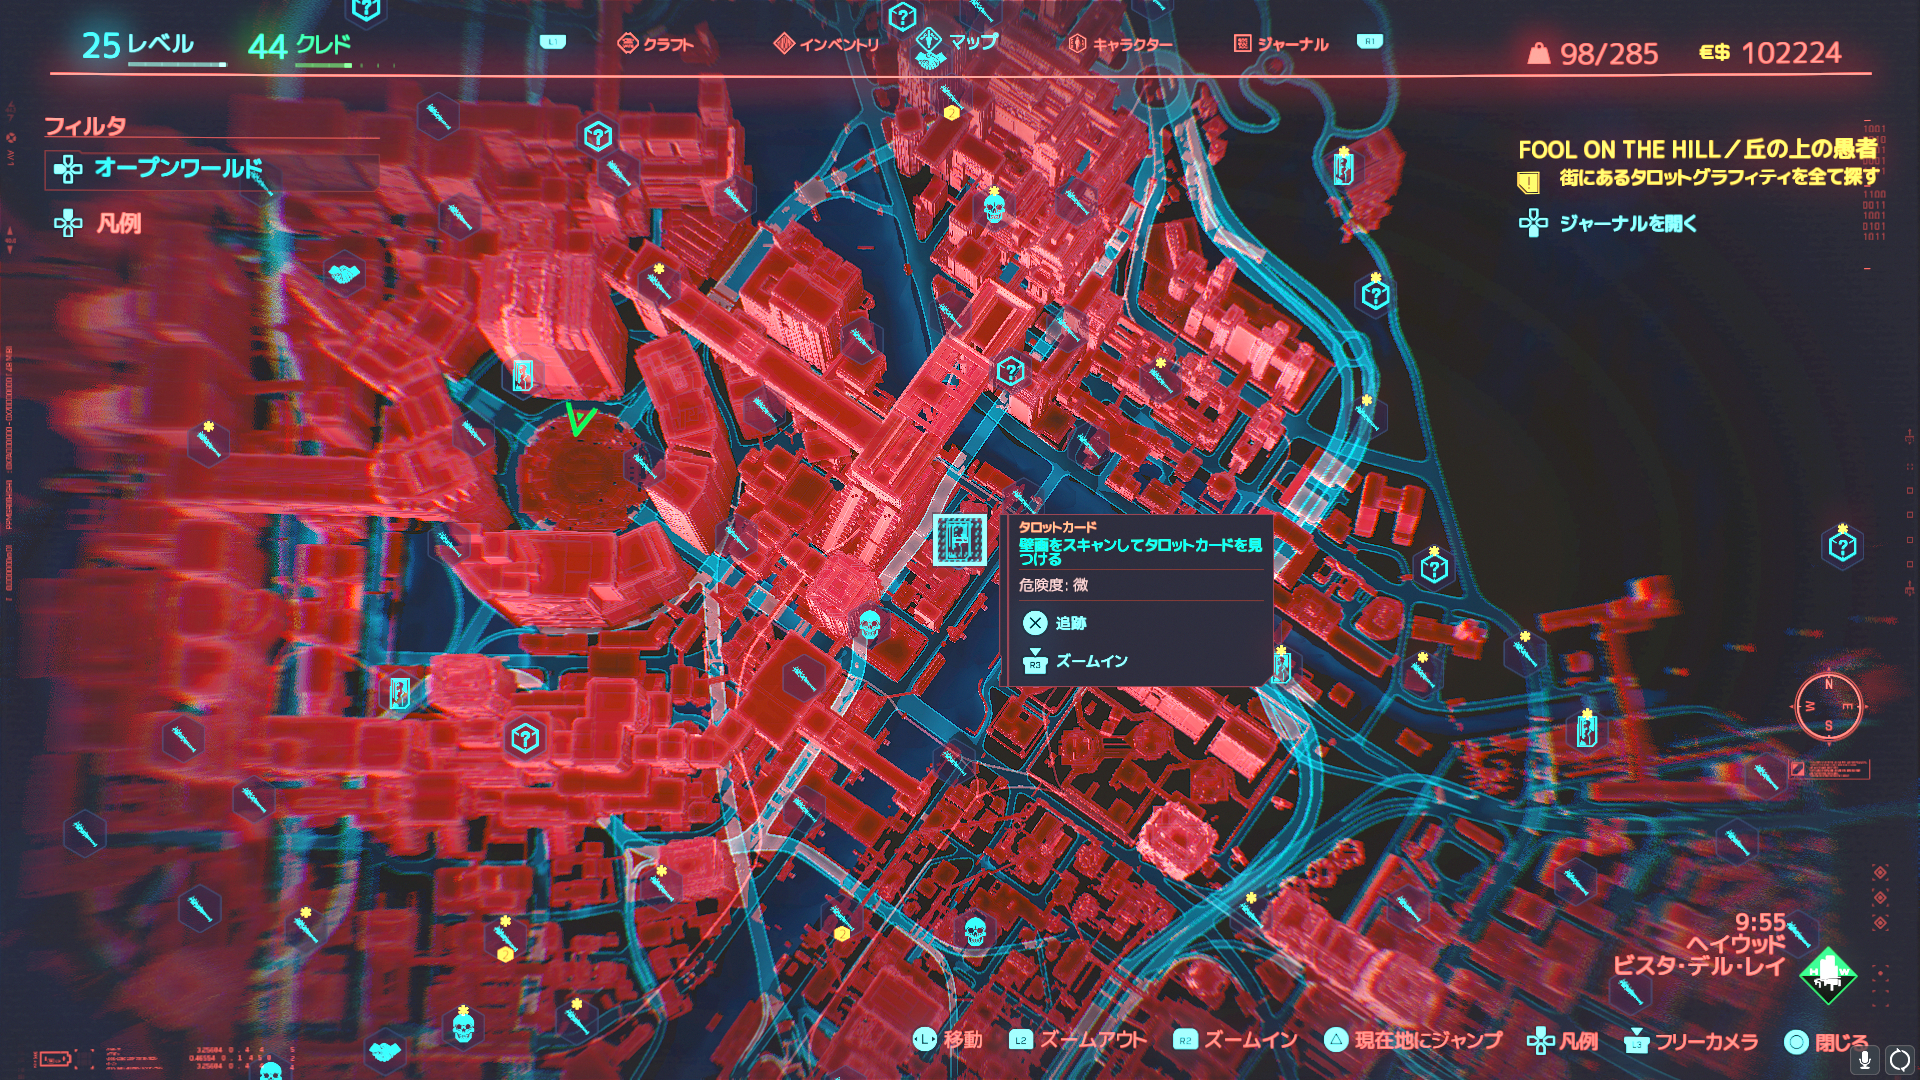Select question mark marker above the time display
Viewport: 1920px width, 1080px height.
(1842, 546)
